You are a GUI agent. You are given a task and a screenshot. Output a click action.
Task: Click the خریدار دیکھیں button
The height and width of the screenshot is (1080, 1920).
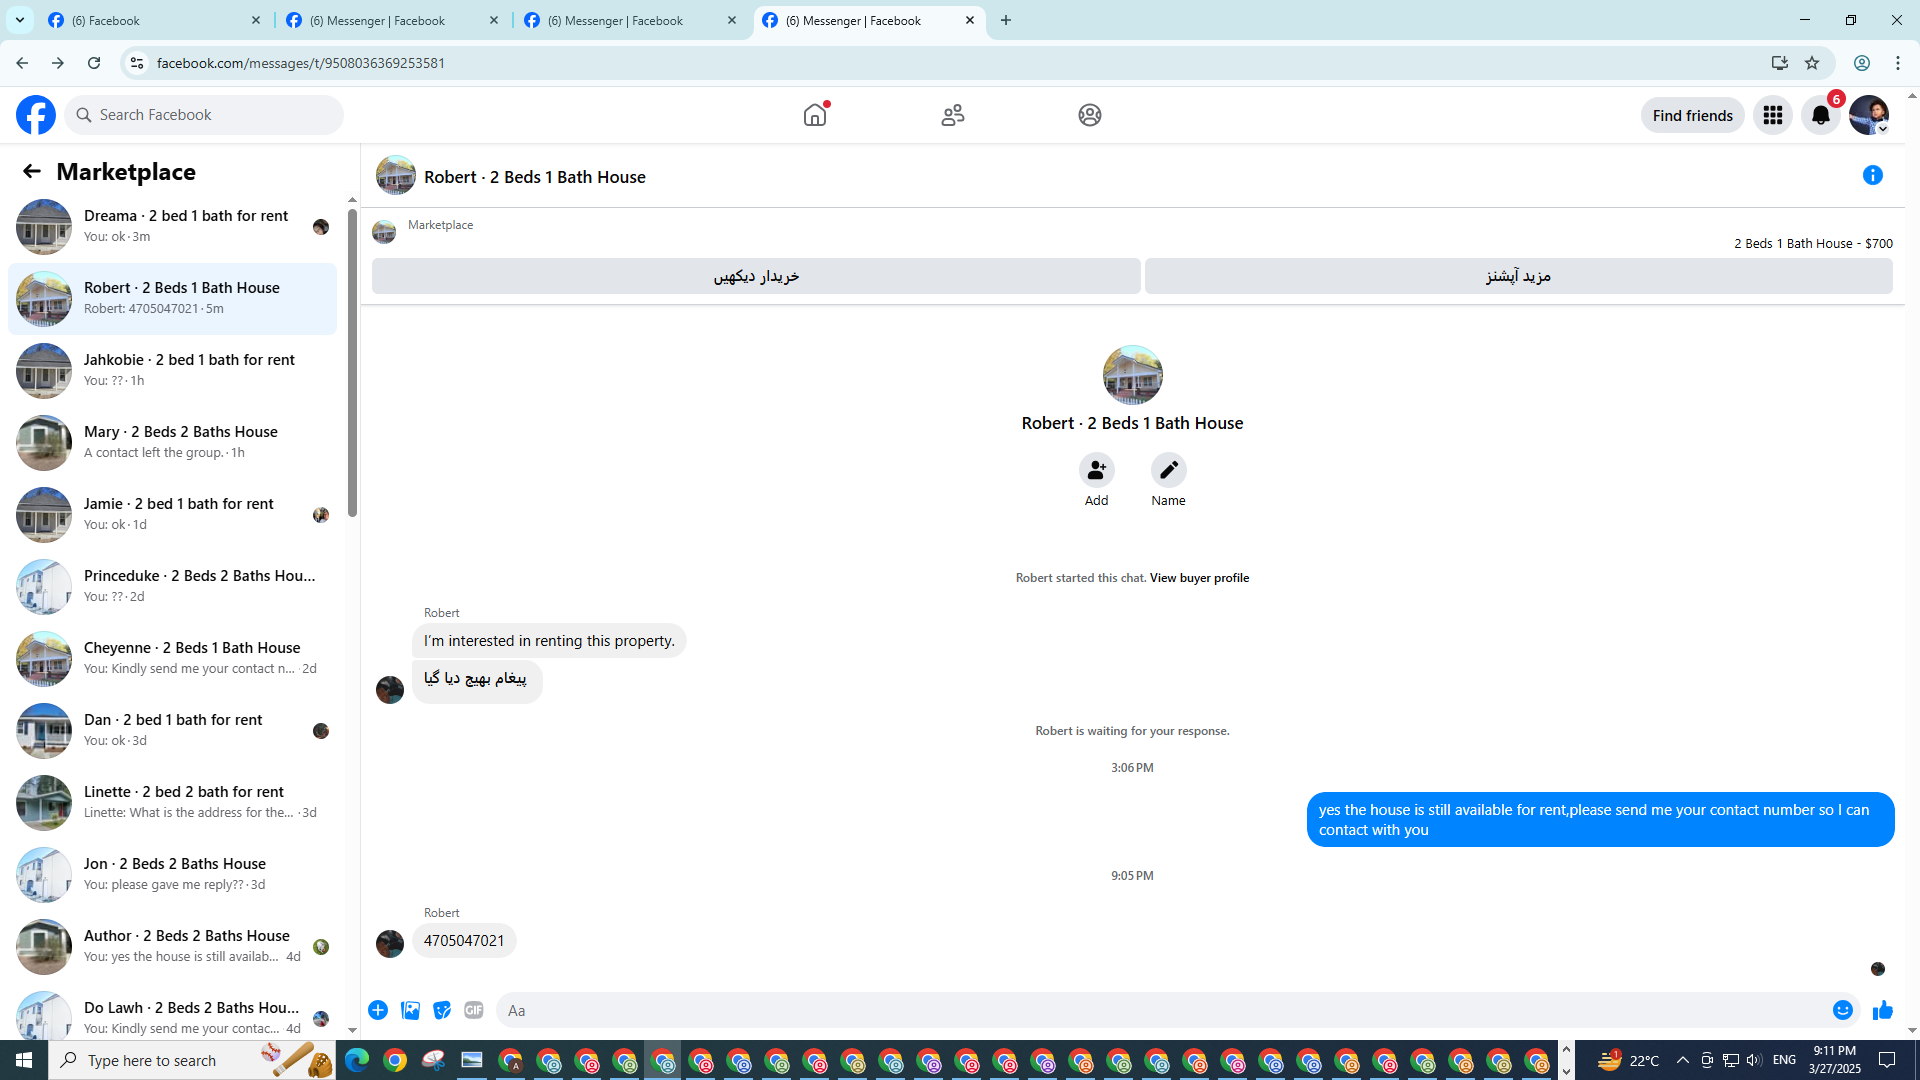tap(756, 276)
